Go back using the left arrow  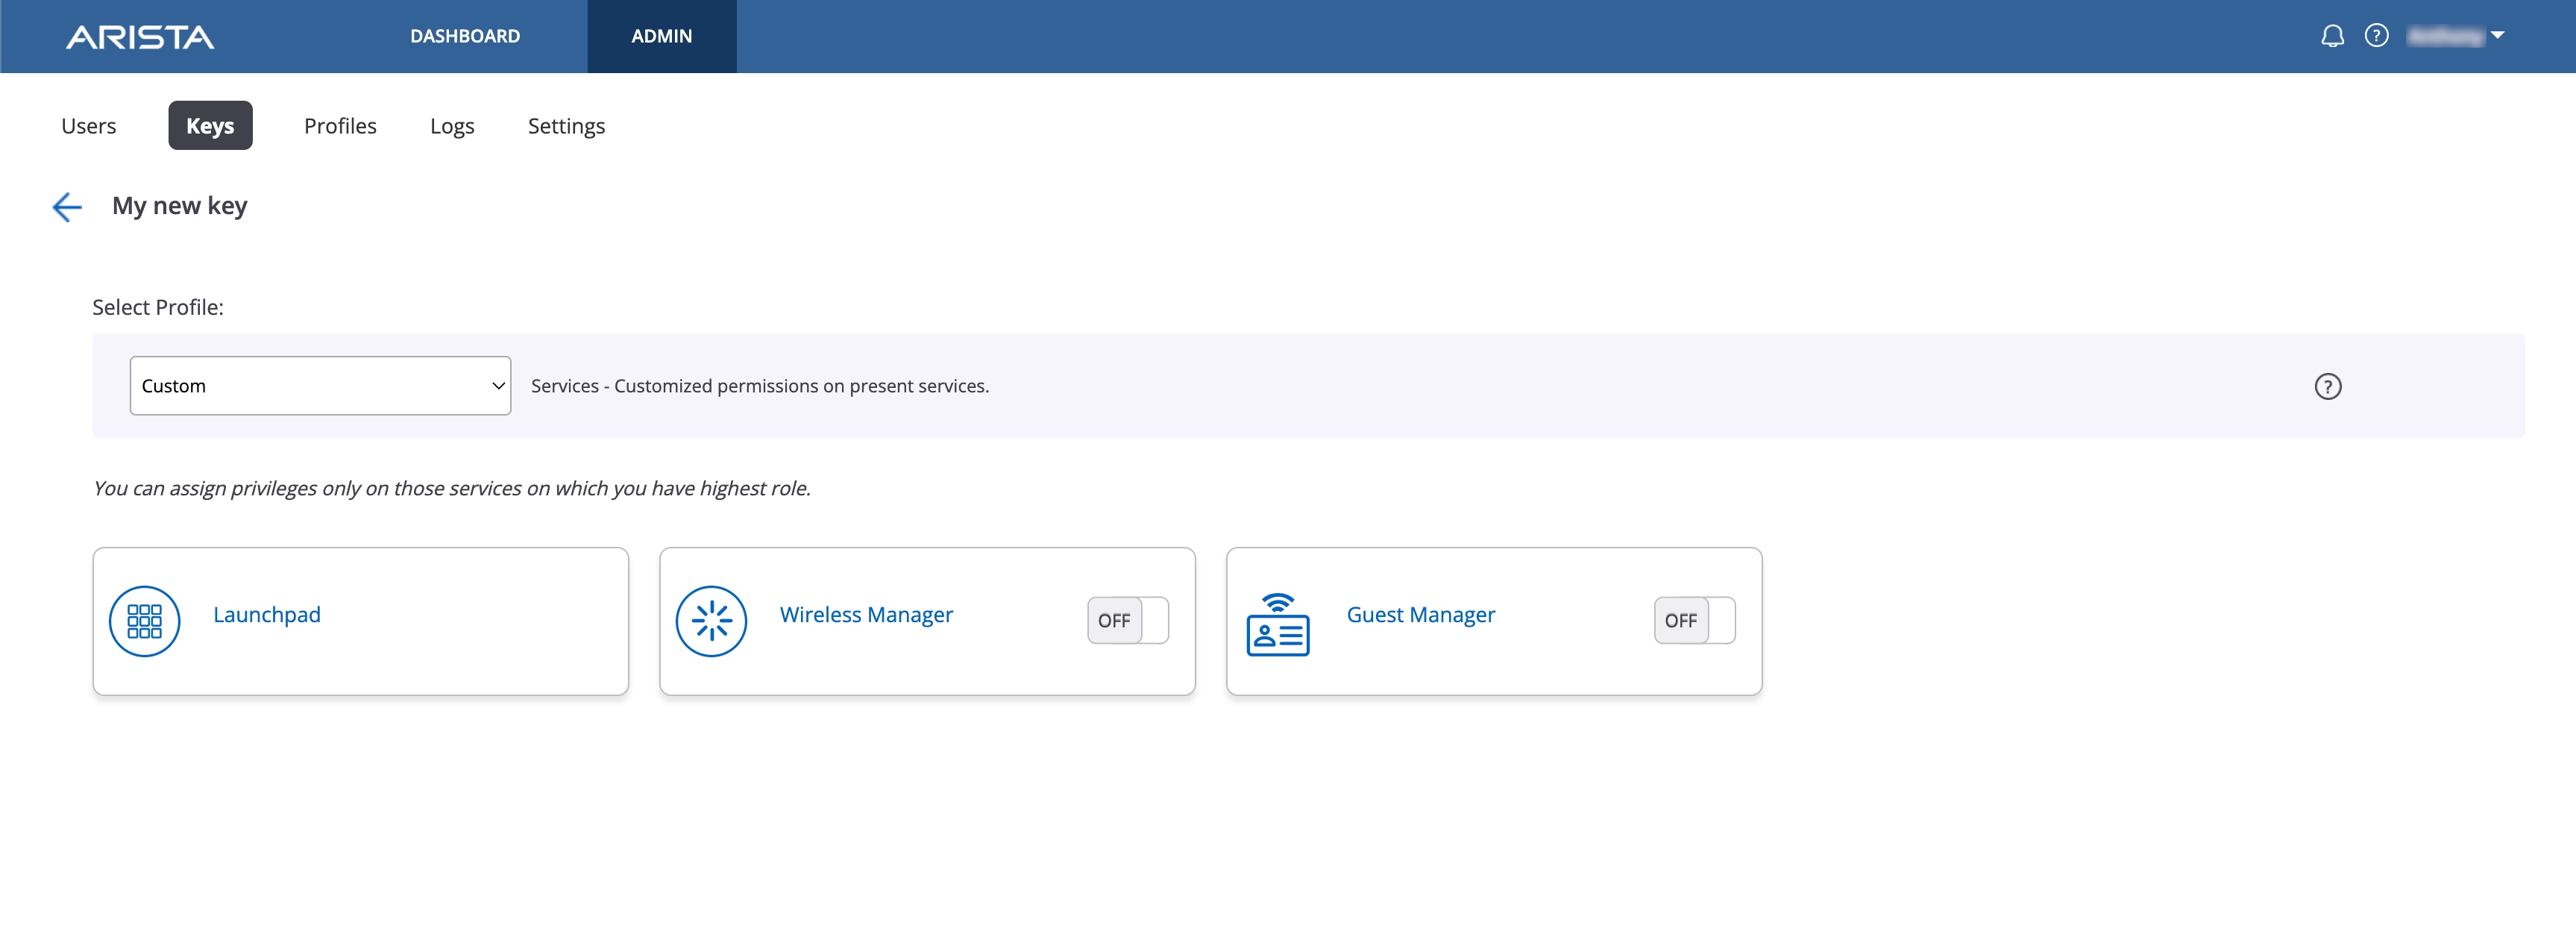[67, 207]
